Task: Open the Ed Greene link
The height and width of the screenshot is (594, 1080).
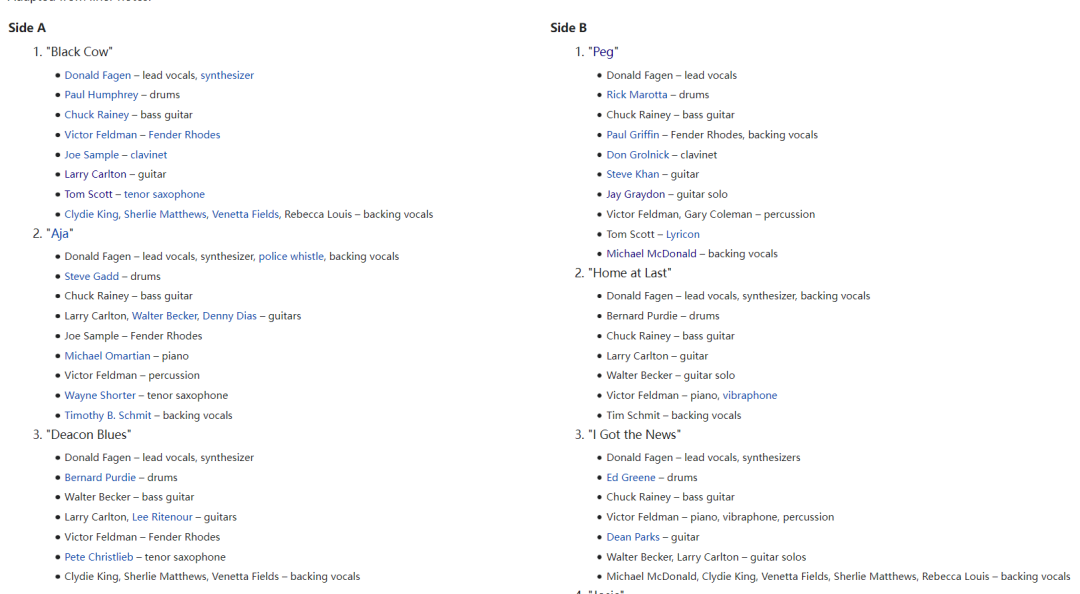Action: (631, 477)
